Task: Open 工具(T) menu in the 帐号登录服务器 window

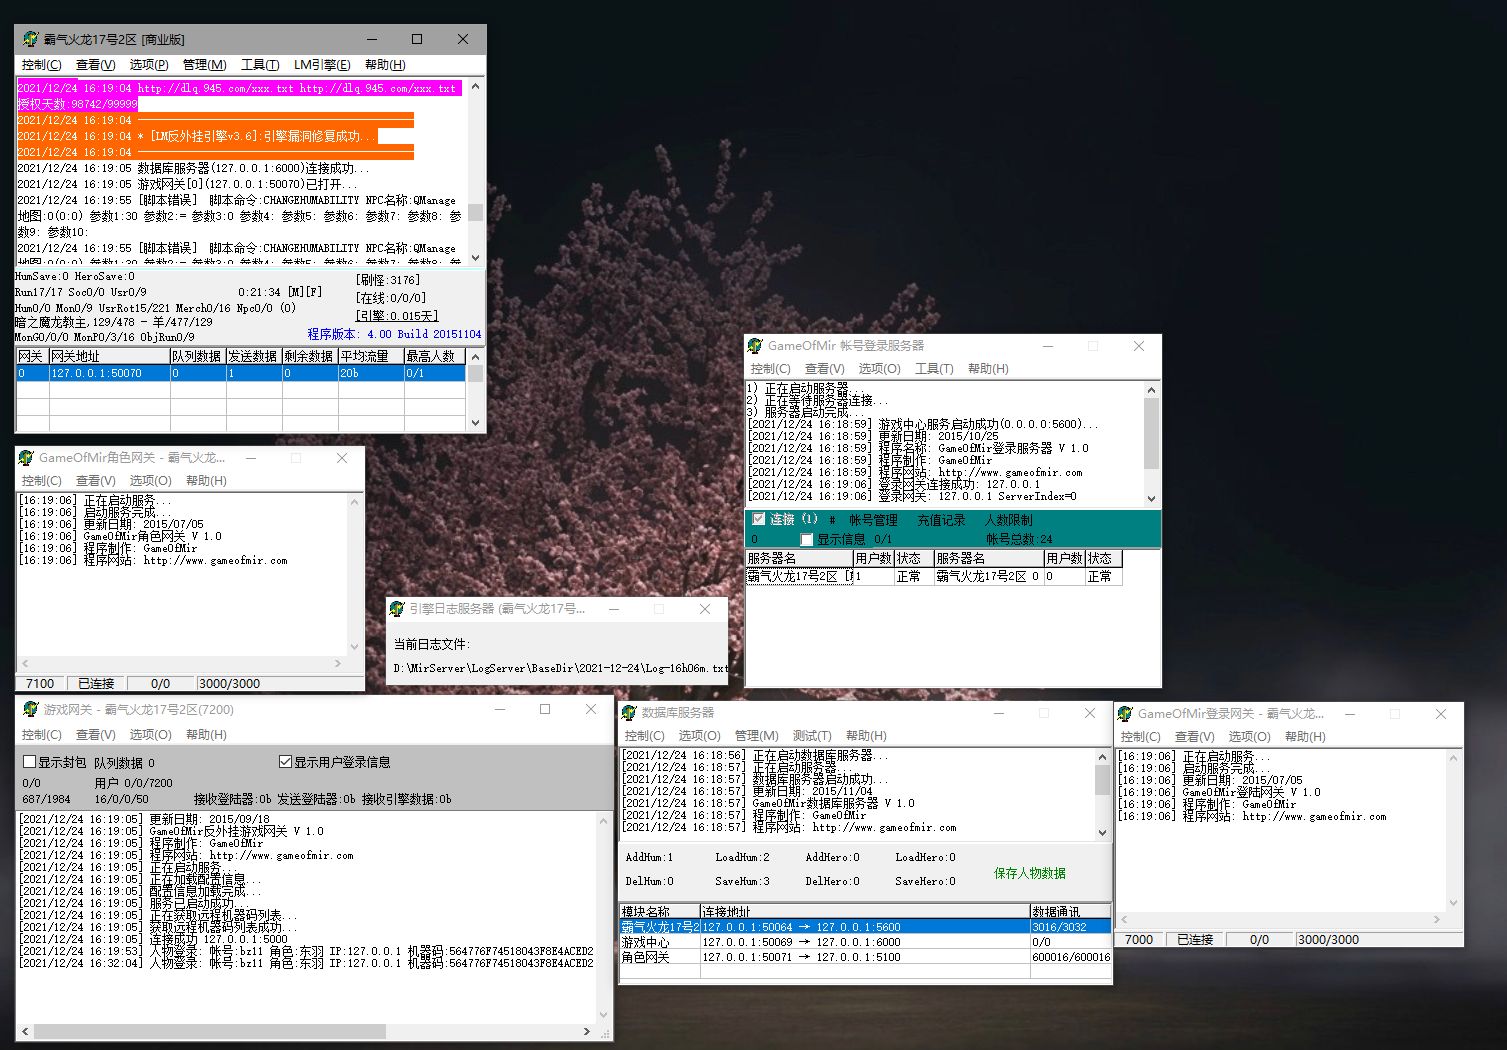Action: pyautogui.click(x=934, y=369)
